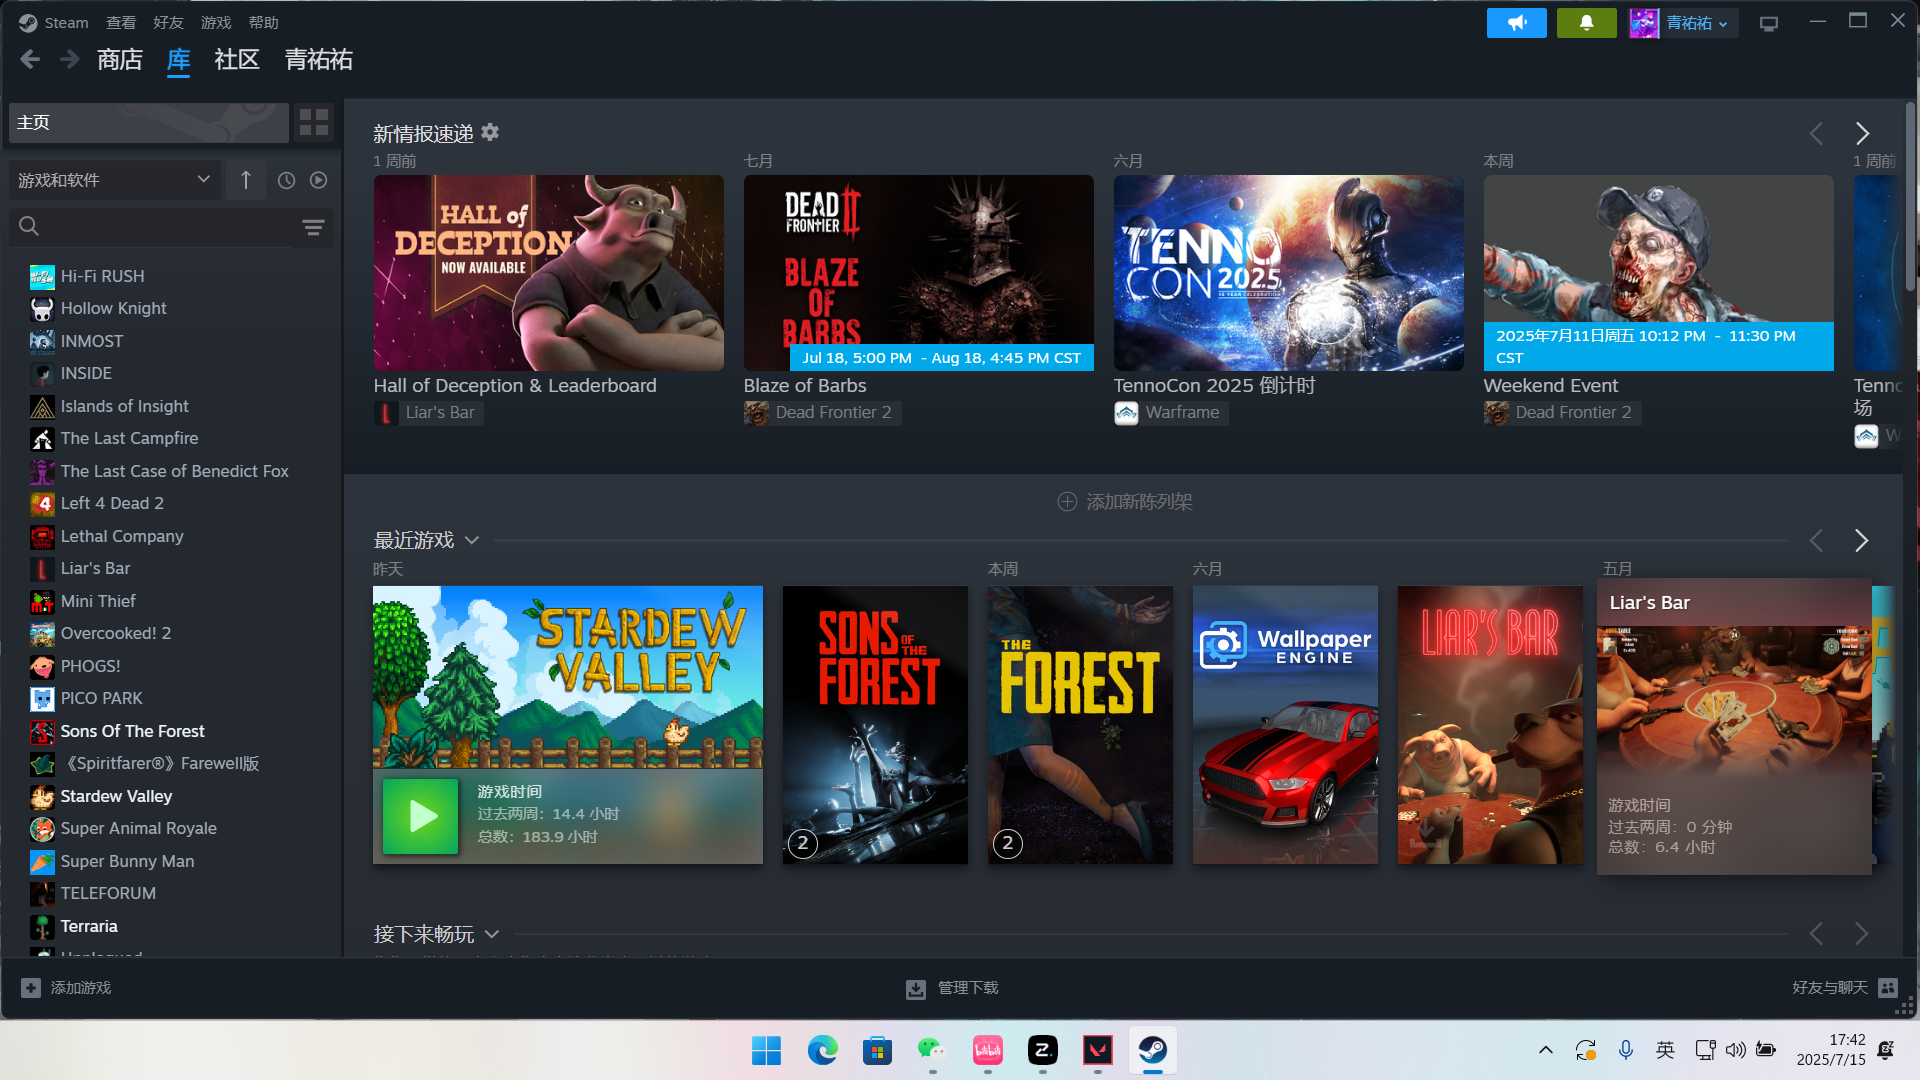Select Super Animal Royale in list
The image size is (1920, 1080).
[138, 829]
